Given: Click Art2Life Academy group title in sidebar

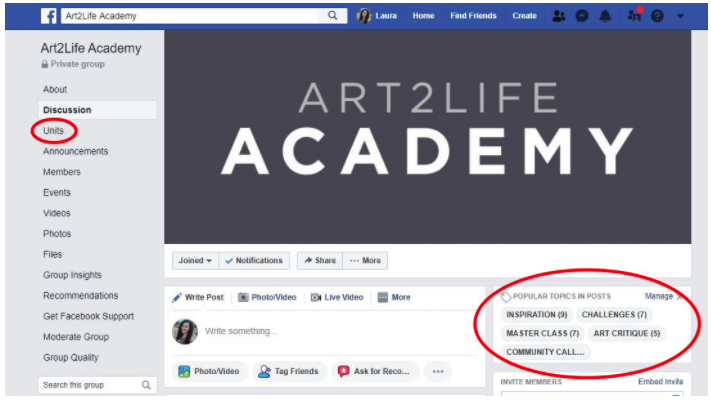Looking at the screenshot, I should pos(91,49).
